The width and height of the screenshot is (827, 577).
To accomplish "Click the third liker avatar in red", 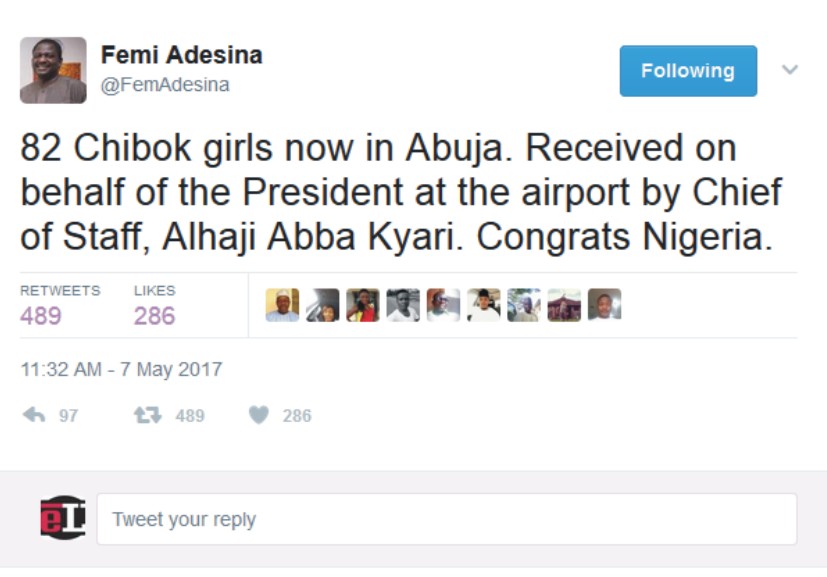I will [363, 305].
